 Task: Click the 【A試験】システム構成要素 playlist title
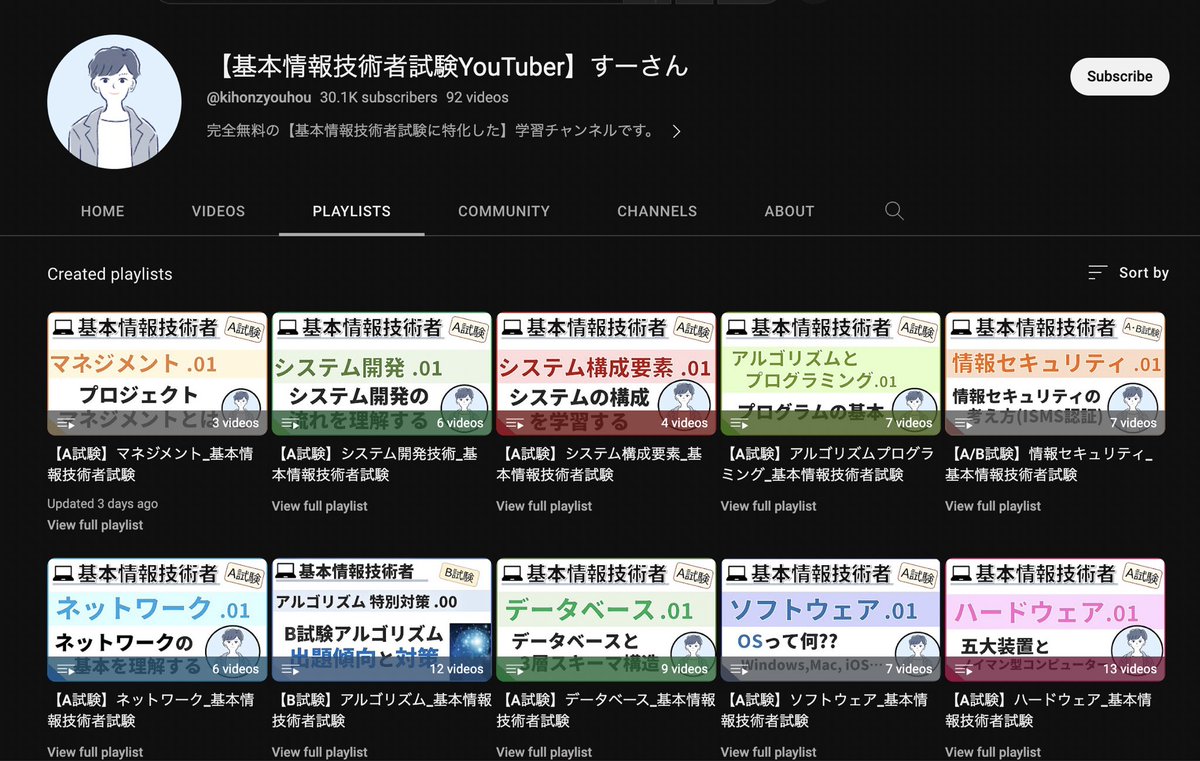point(599,464)
